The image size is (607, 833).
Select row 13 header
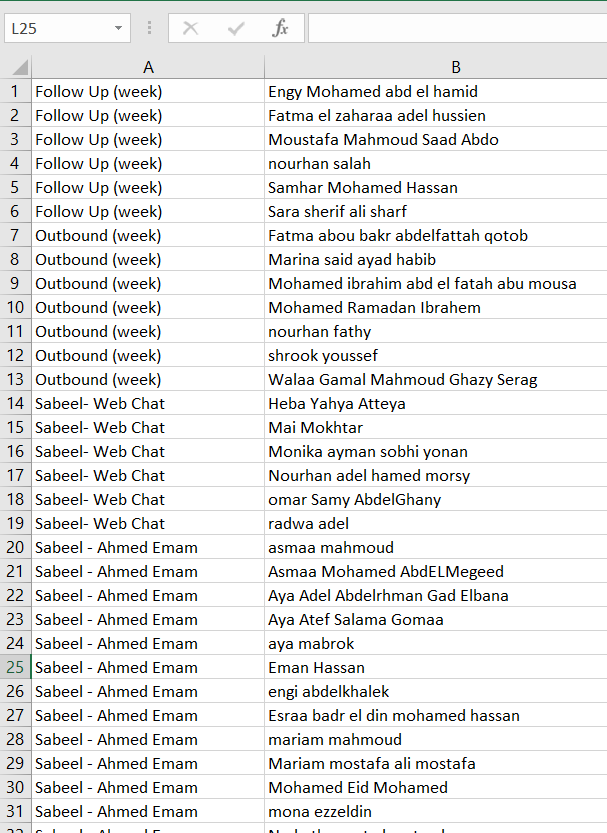16,379
